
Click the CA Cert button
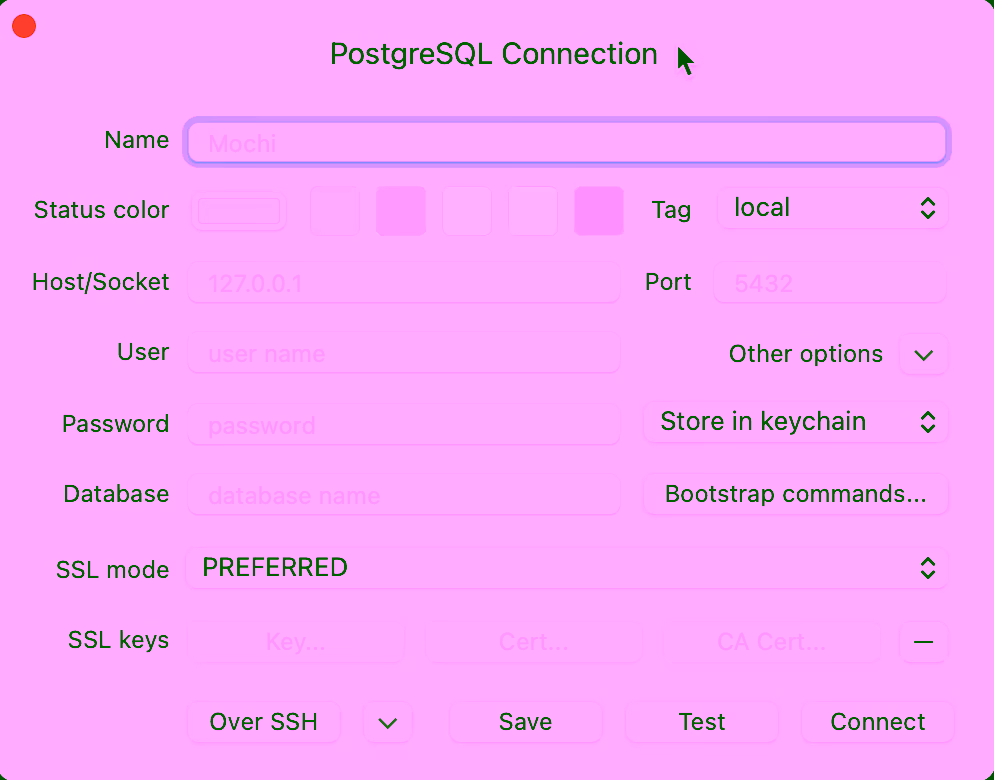(771, 642)
